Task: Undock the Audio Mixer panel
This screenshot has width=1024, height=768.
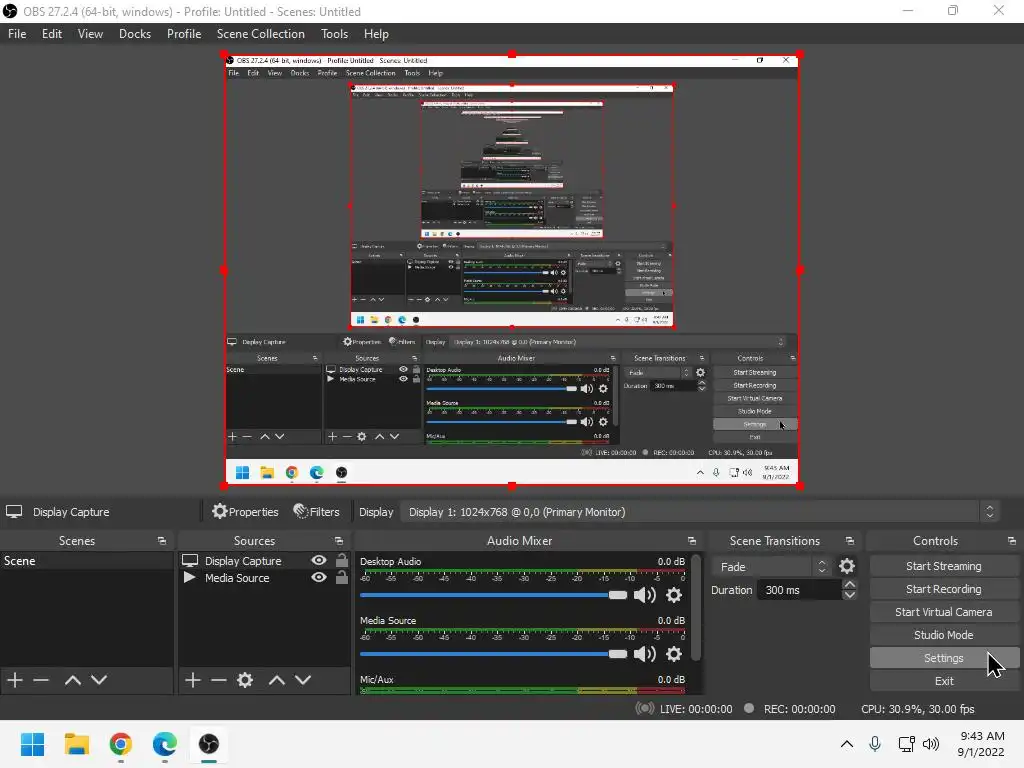Action: (692, 541)
